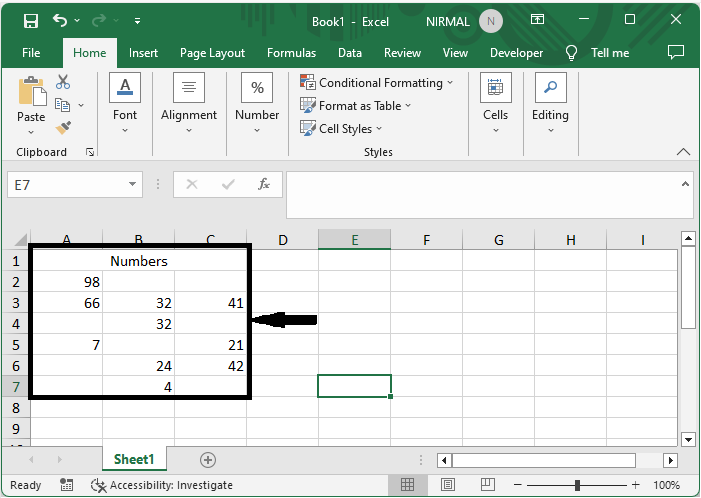
Task: Select the cell containing 41
Action: [x=210, y=303]
